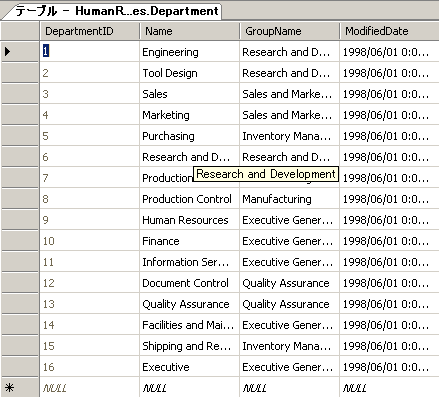Select row header for department 2
Image resolution: width=439 pixels, height=397 pixels.
tap(20, 73)
